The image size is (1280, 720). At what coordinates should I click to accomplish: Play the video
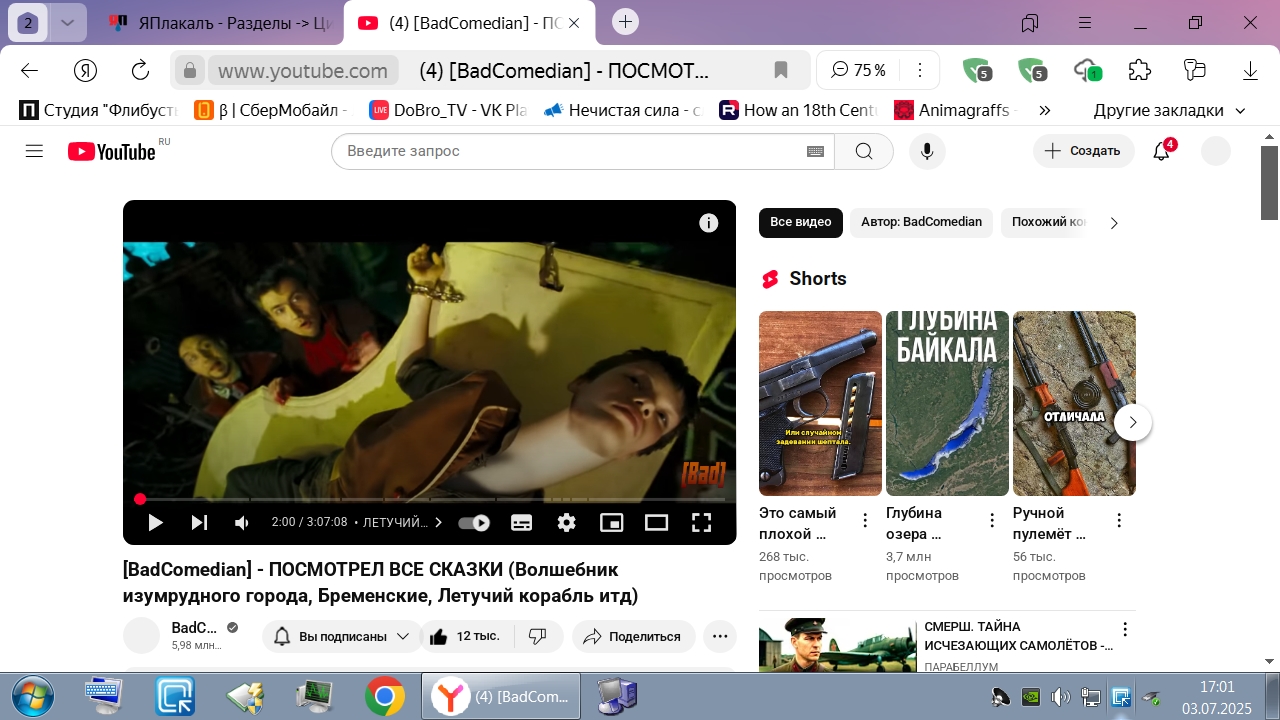(x=155, y=522)
